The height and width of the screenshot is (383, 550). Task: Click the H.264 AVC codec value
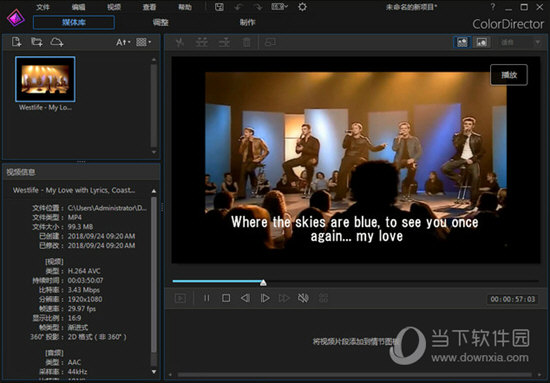tap(84, 271)
